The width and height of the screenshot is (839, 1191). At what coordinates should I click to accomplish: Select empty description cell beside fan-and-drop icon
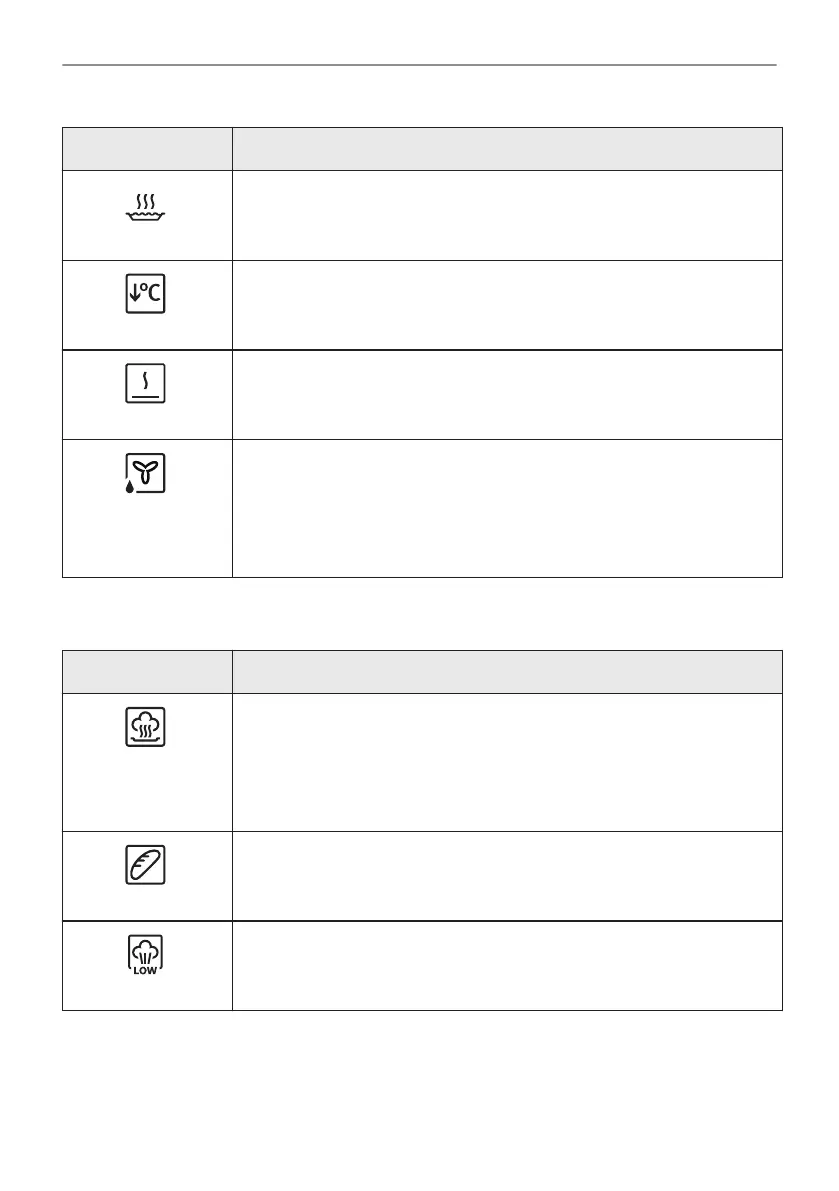pos(507,507)
